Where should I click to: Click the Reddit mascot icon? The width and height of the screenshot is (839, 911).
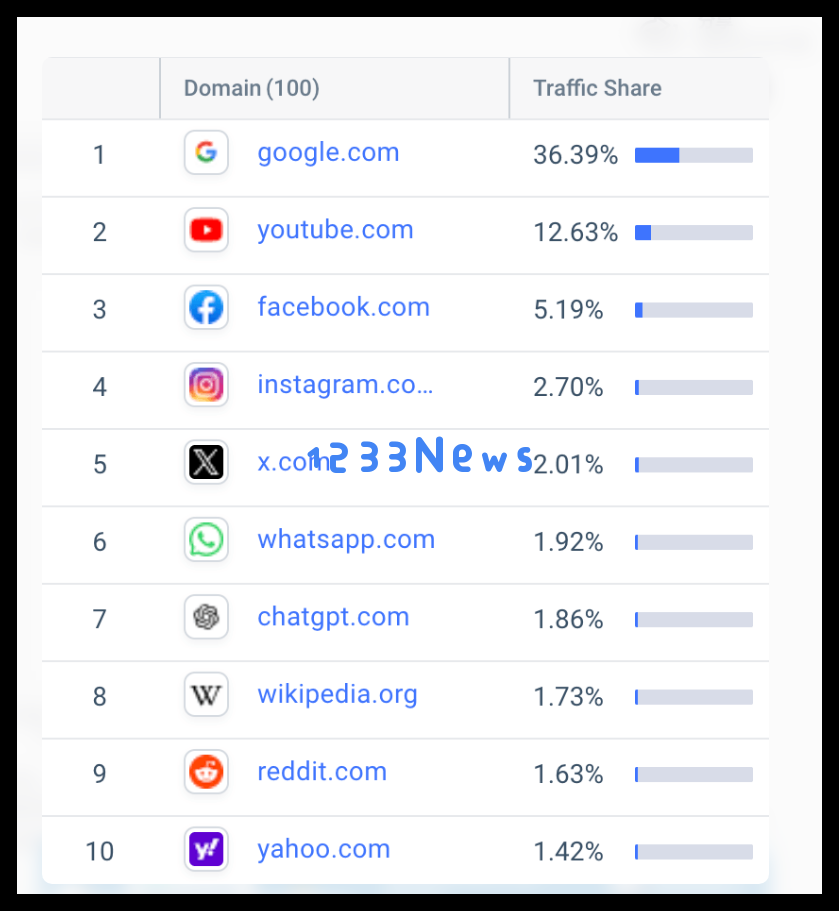(206, 772)
